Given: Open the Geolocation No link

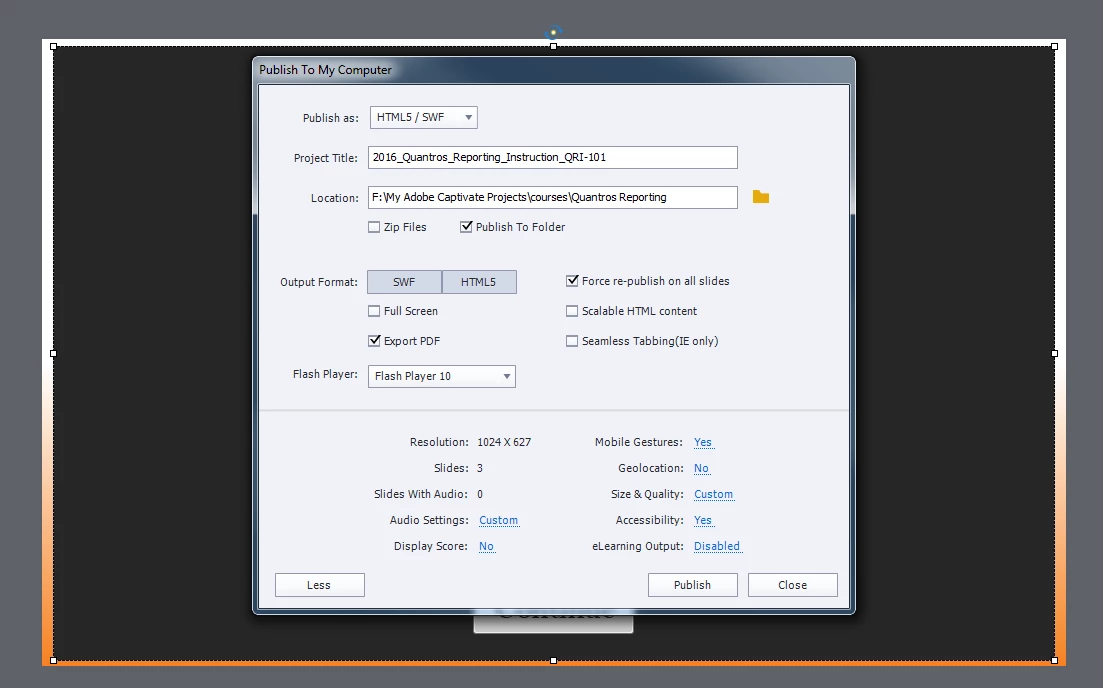Looking at the screenshot, I should tap(701, 469).
